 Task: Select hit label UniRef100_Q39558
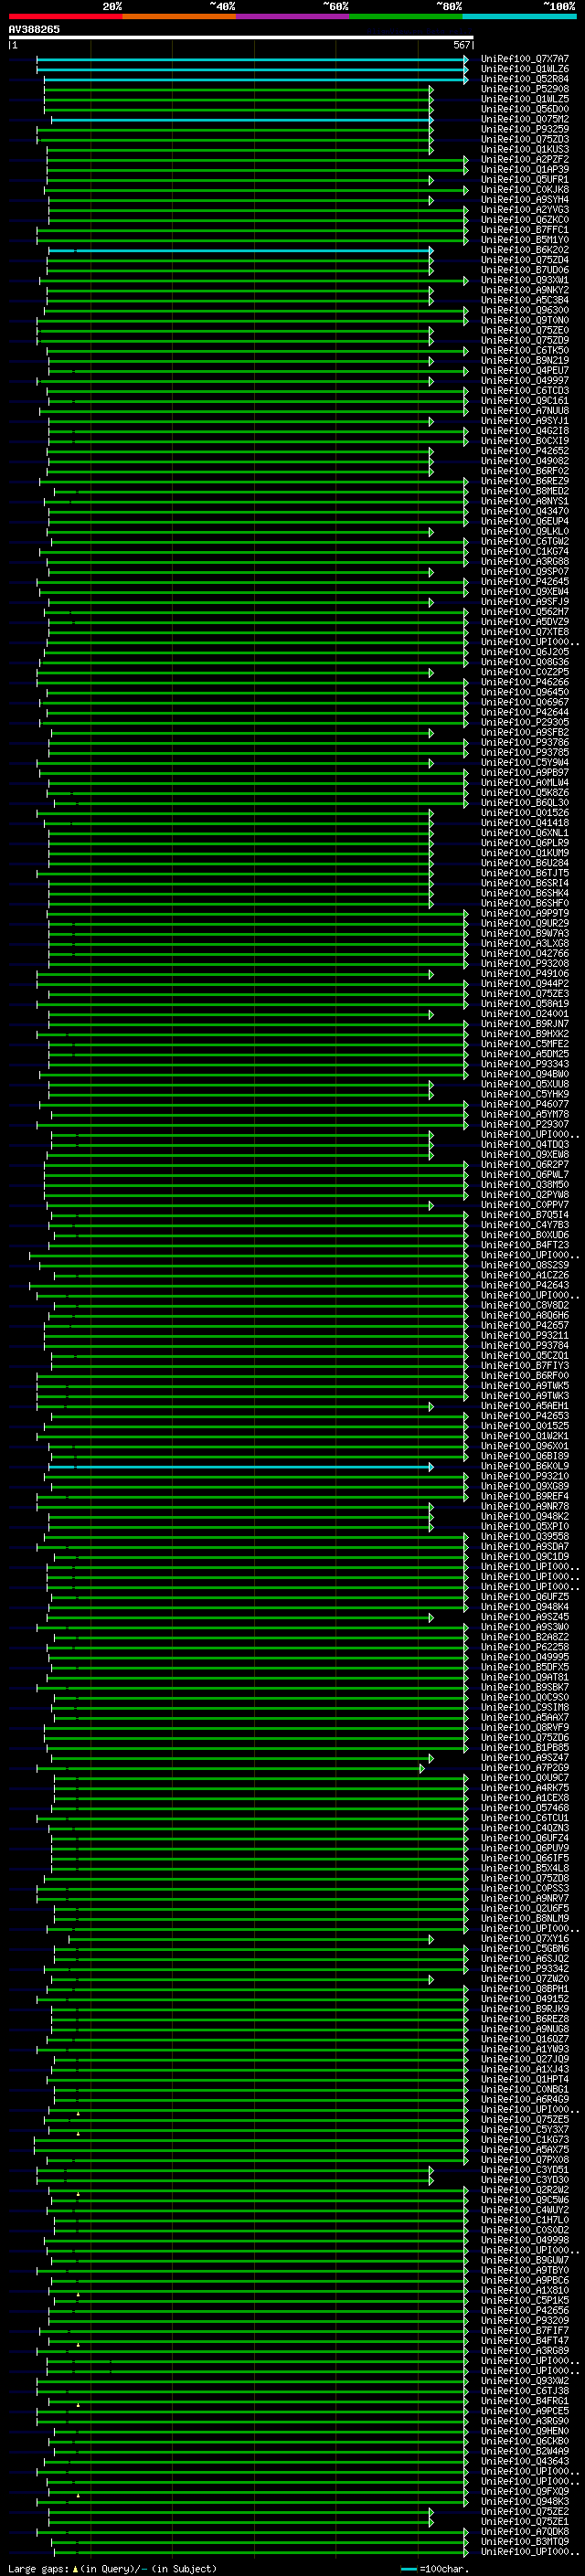[x=525, y=1536]
